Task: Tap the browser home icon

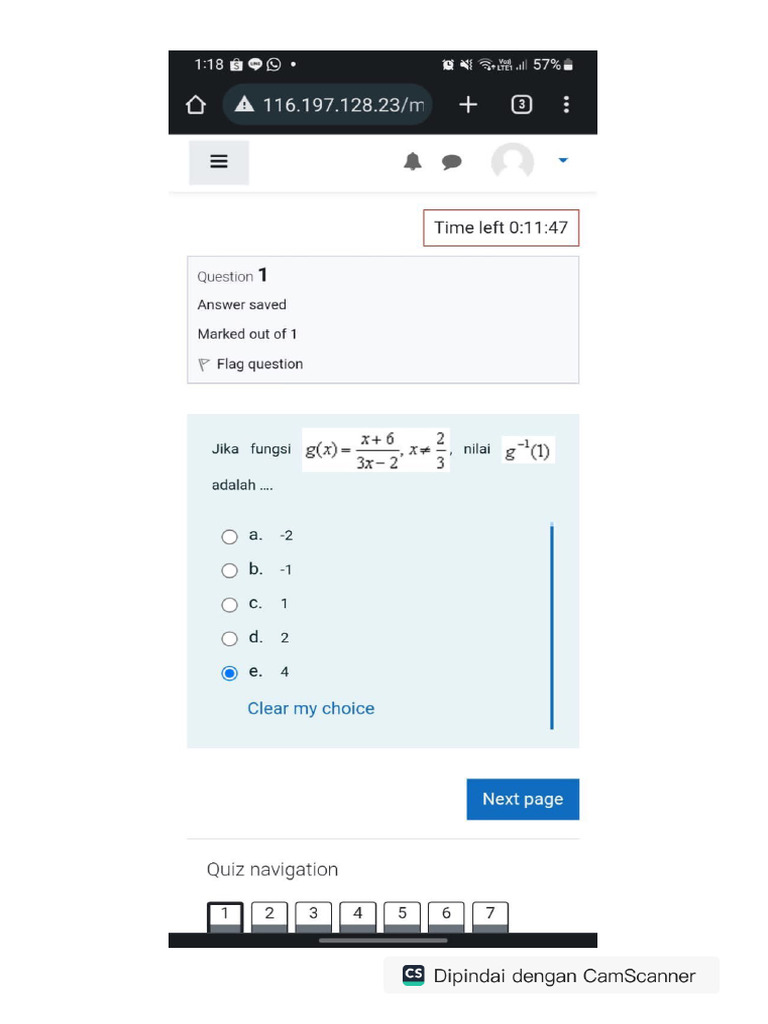Action: (x=196, y=105)
